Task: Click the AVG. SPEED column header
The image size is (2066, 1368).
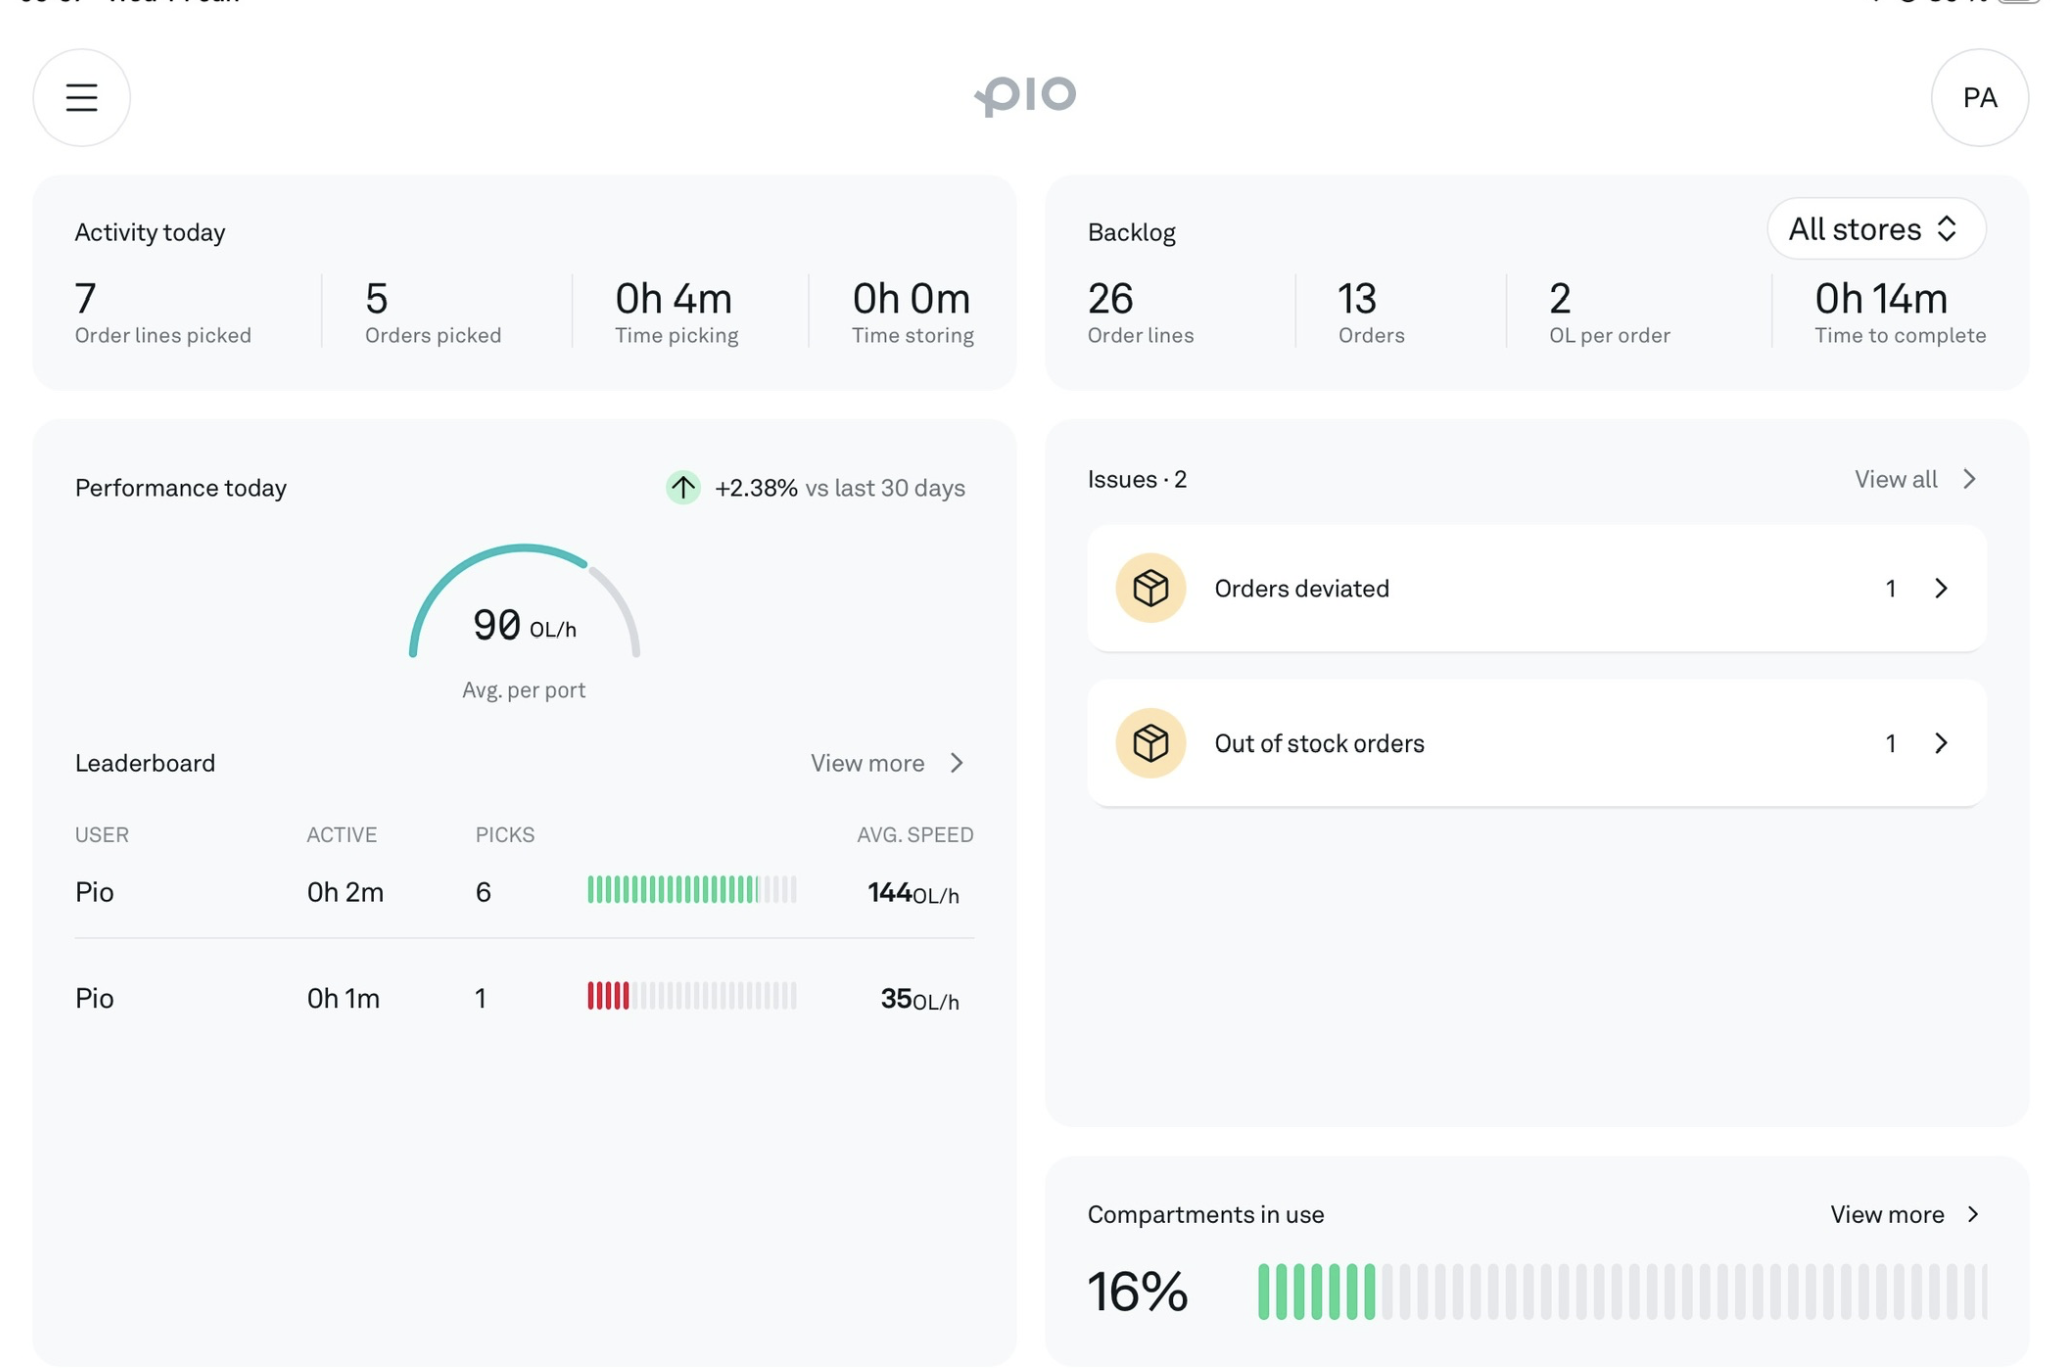Action: tap(914, 834)
